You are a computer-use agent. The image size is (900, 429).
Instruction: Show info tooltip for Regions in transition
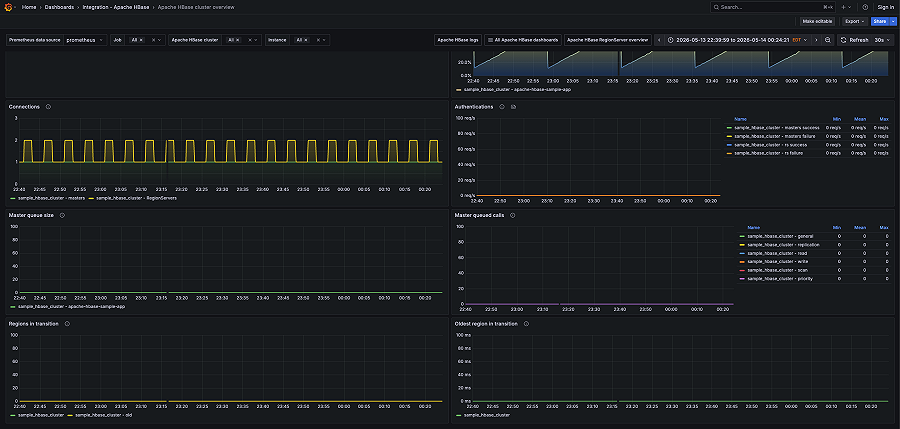point(67,324)
